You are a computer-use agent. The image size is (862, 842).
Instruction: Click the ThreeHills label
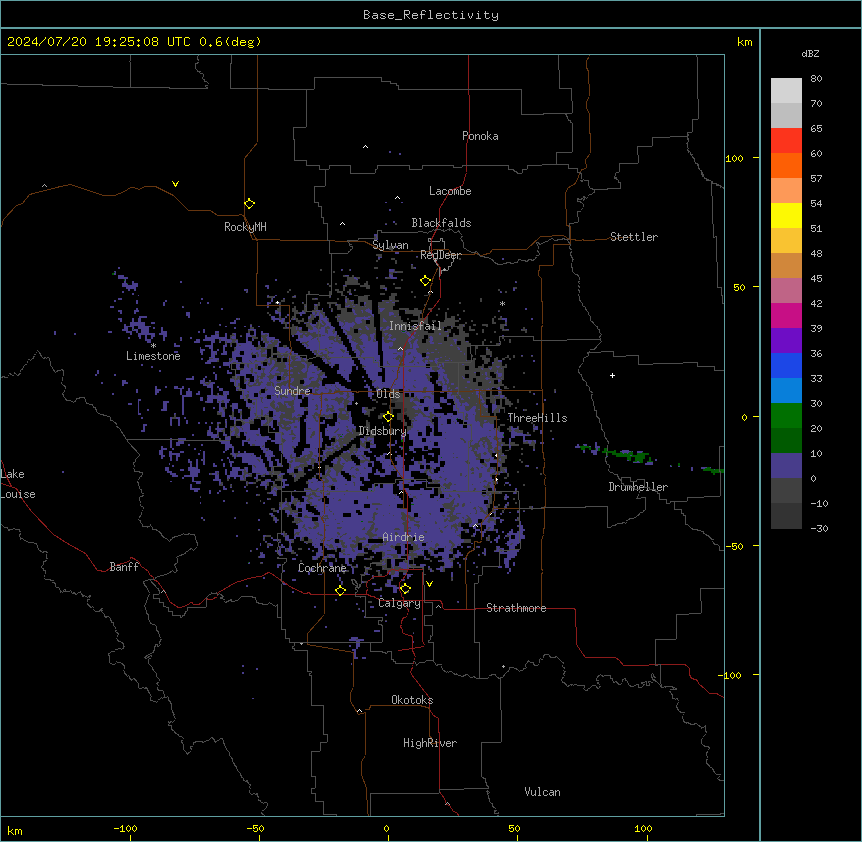point(537,418)
